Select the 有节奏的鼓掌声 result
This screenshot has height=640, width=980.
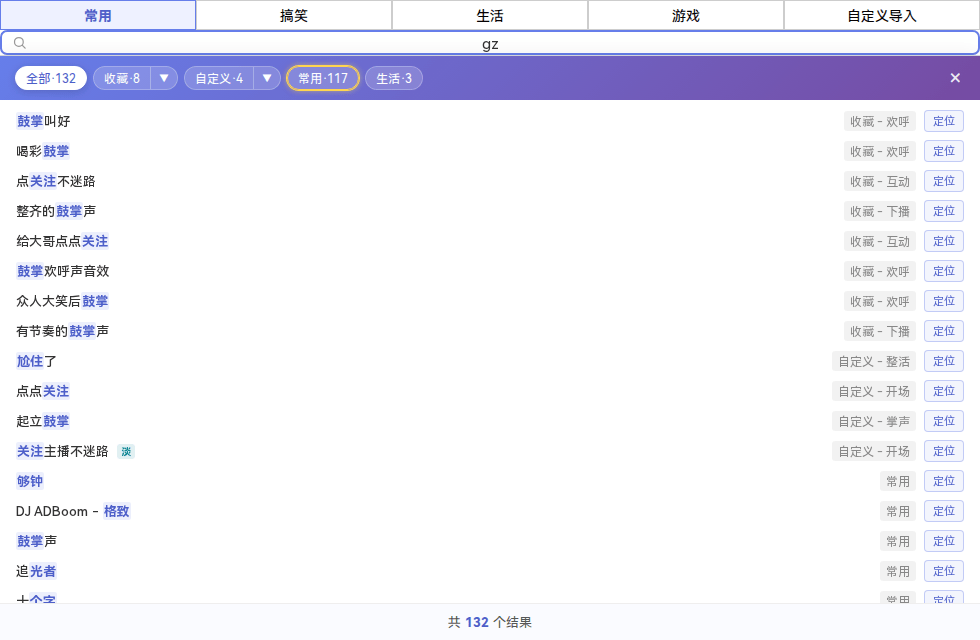(x=62, y=331)
